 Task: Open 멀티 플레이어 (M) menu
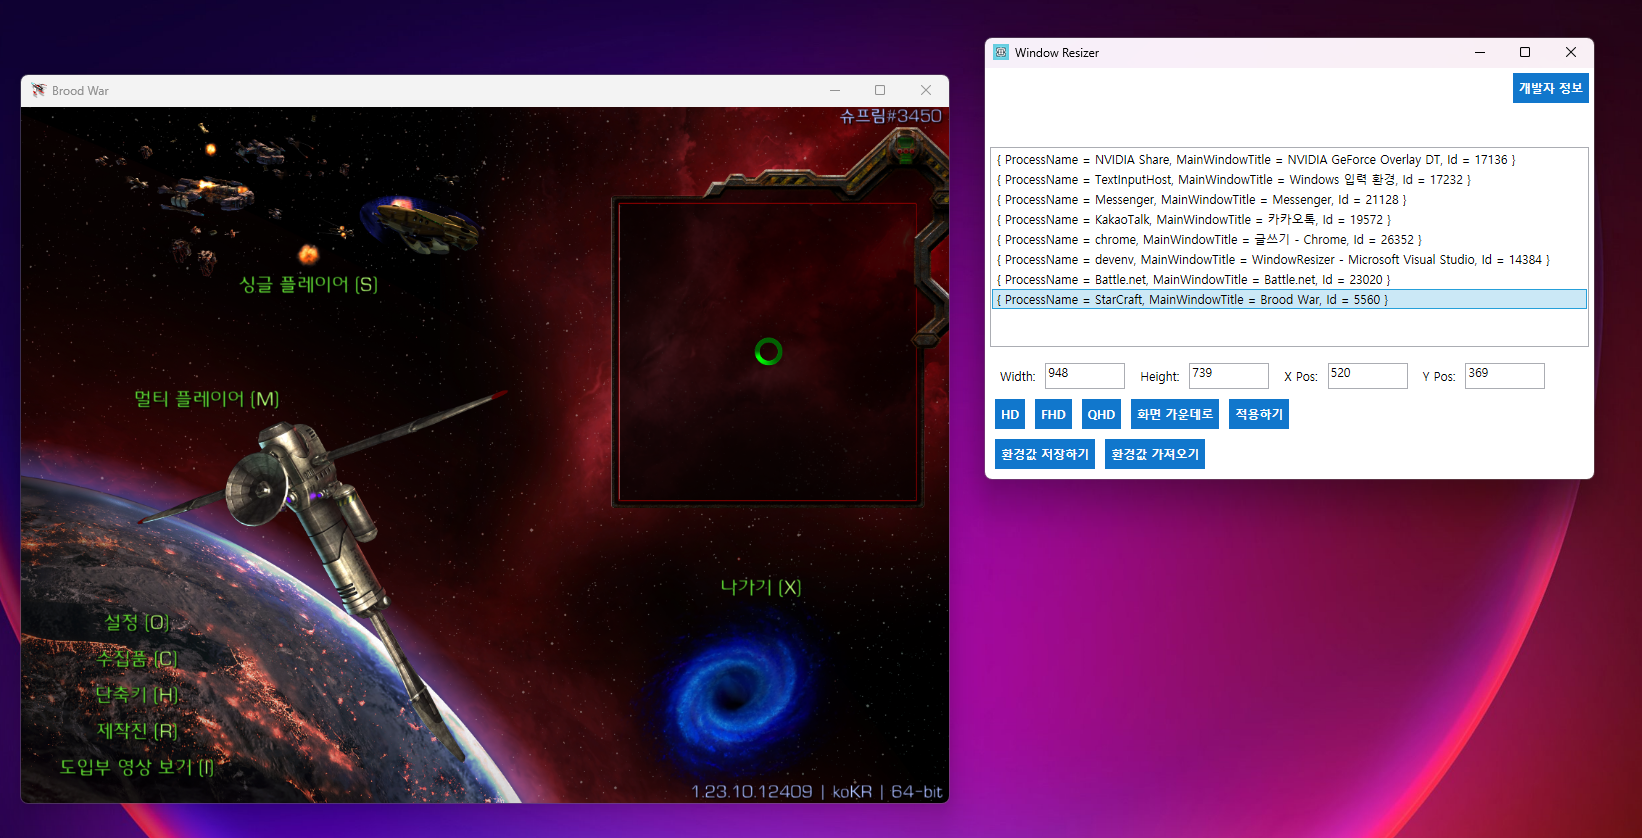(x=207, y=398)
